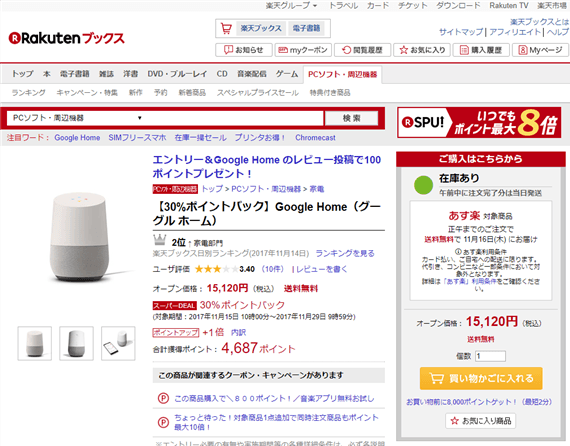Expand 楽天グループ dropdown in top bar
The width and height of the screenshot is (570, 446).
(x=291, y=5)
